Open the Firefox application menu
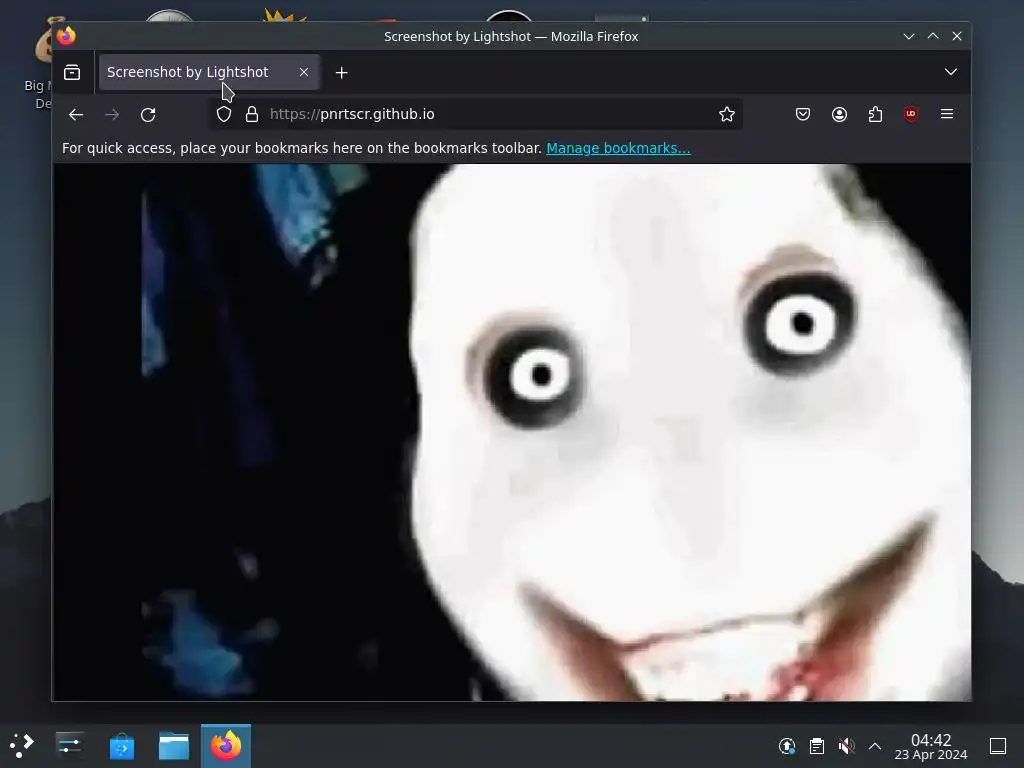 click(947, 114)
